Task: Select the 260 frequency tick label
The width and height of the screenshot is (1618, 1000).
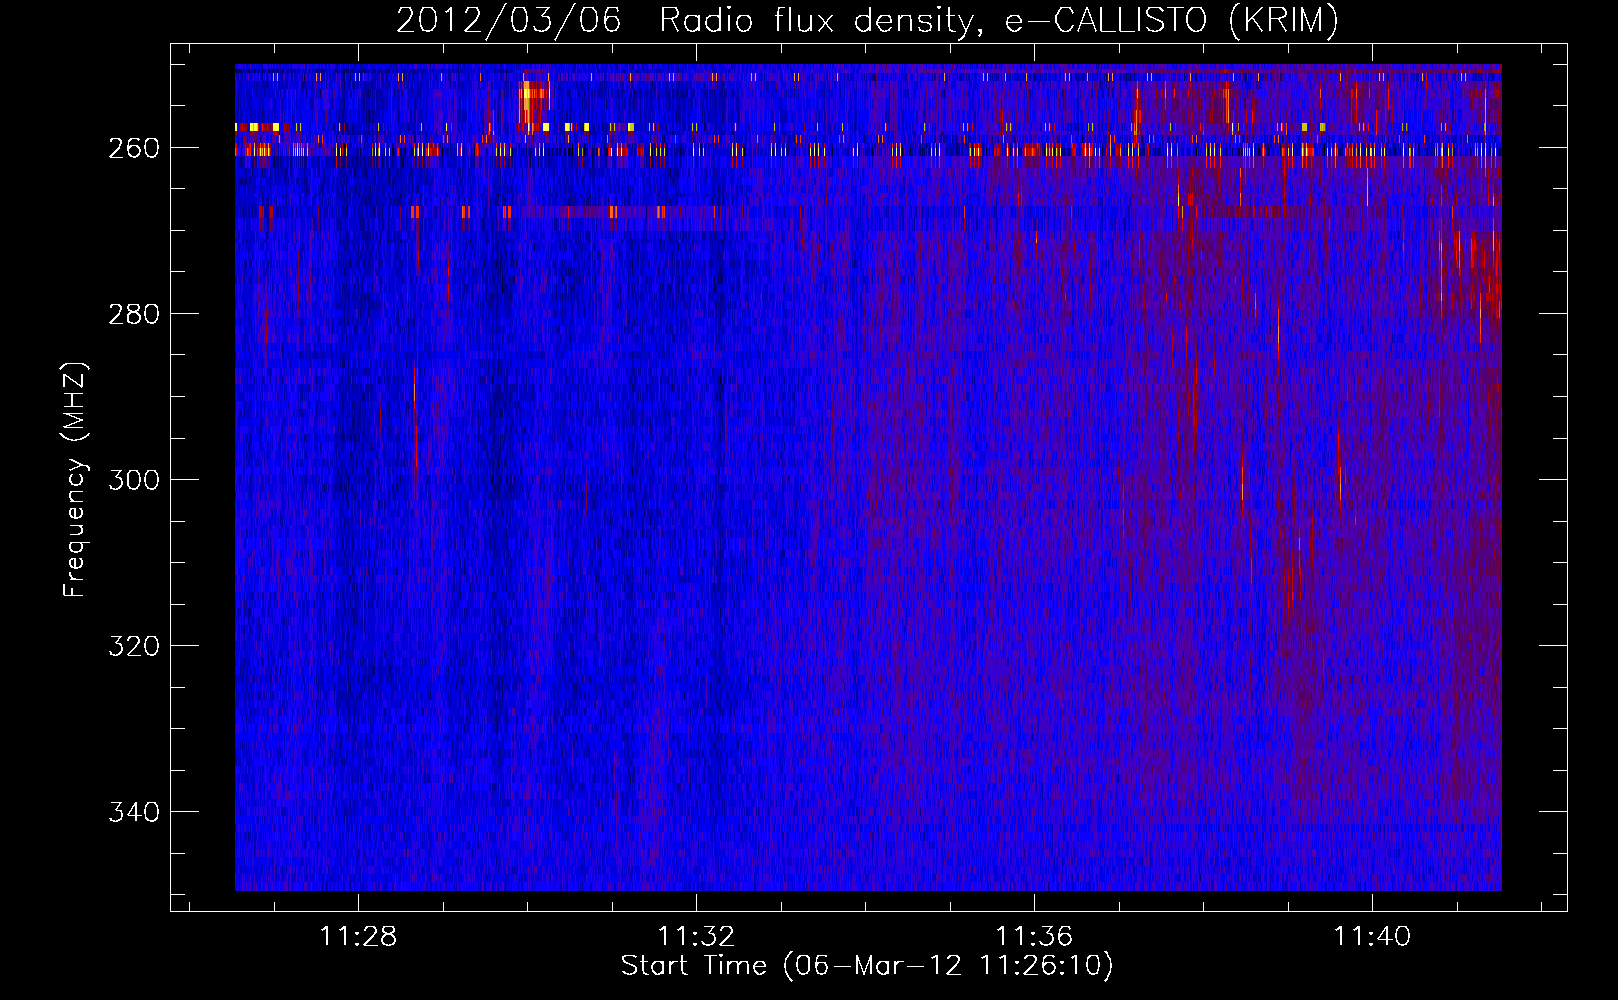Action: [134, 148]
